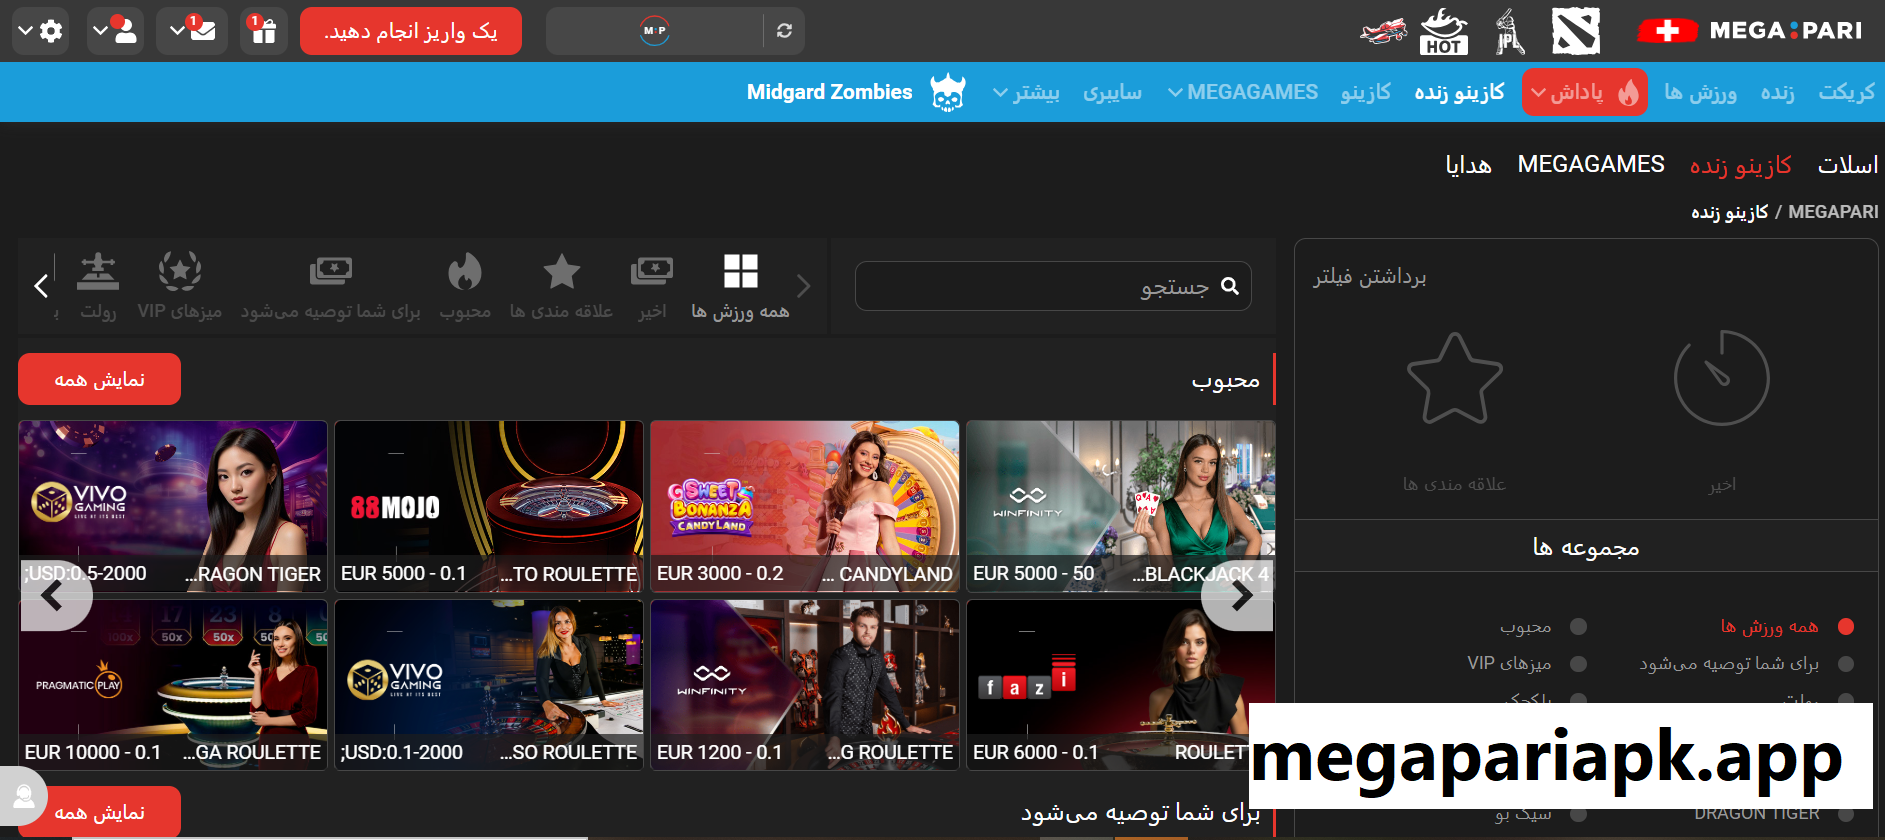Click the Aviator plane icon
The height and width of the screenshot is (840, 1885).
click(x=1383, y=31)
